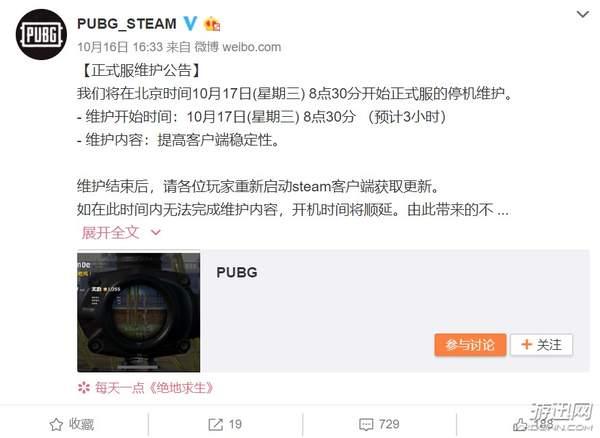Open the post options chevron menu
The height and width of the screenshot is (438, 600).
582,15
